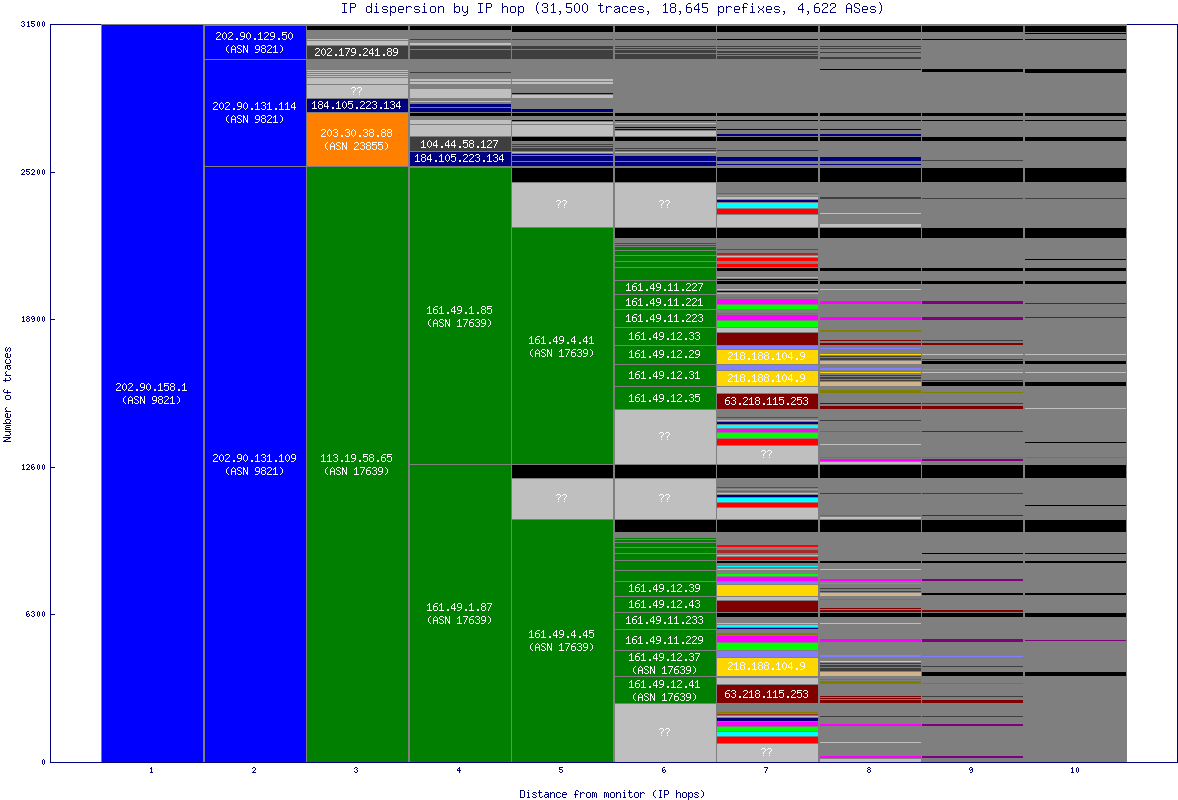Click the chart title text
The image size is (1178, 800).
pyautogui.click(x=589, y=9)
